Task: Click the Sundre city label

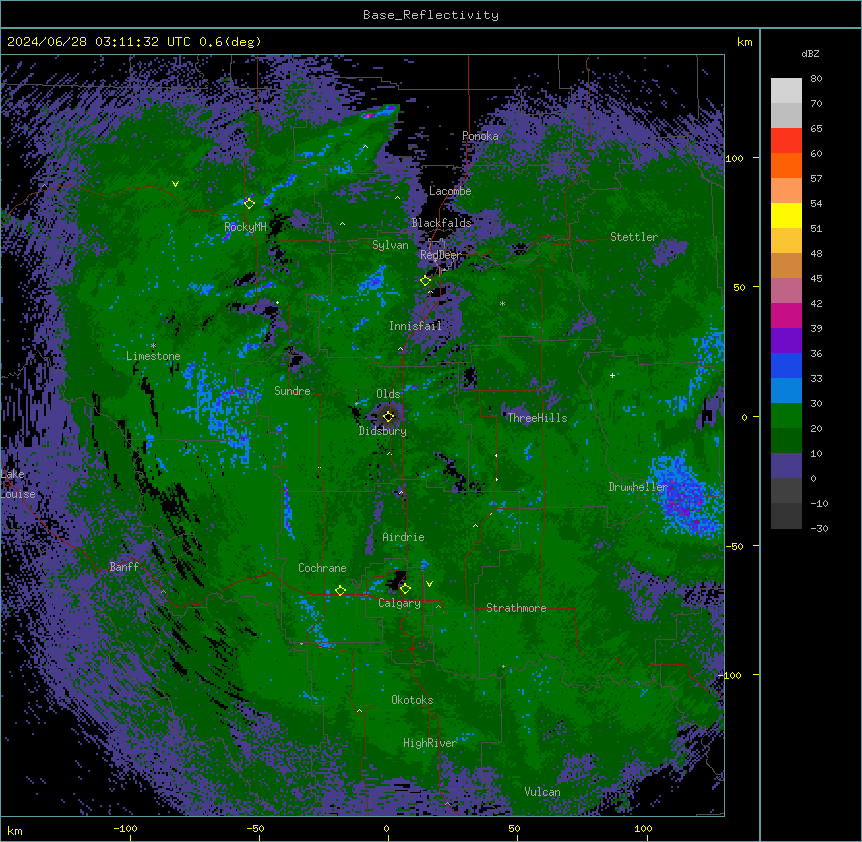Action: 292,391
